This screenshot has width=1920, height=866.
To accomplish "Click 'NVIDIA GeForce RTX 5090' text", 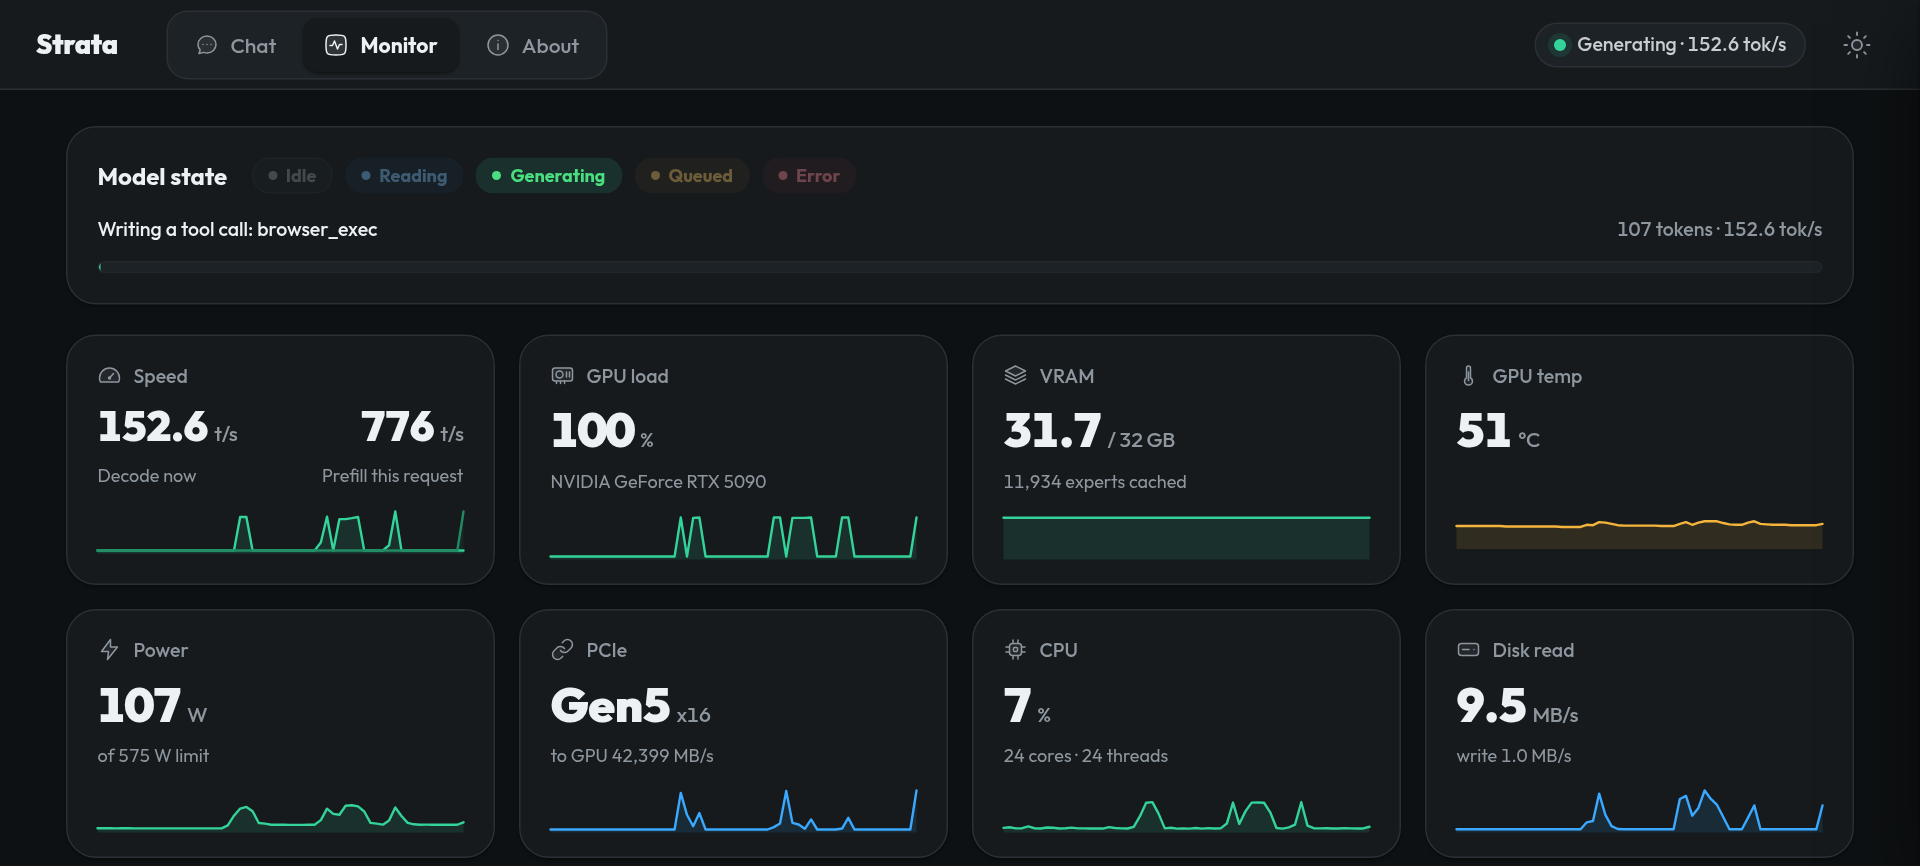I will click(658, 482).
